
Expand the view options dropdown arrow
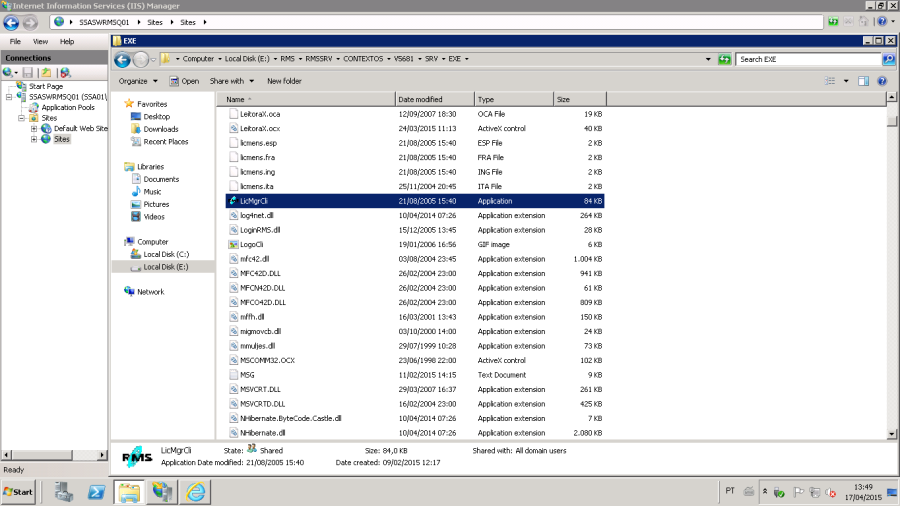tap(845, 81)
